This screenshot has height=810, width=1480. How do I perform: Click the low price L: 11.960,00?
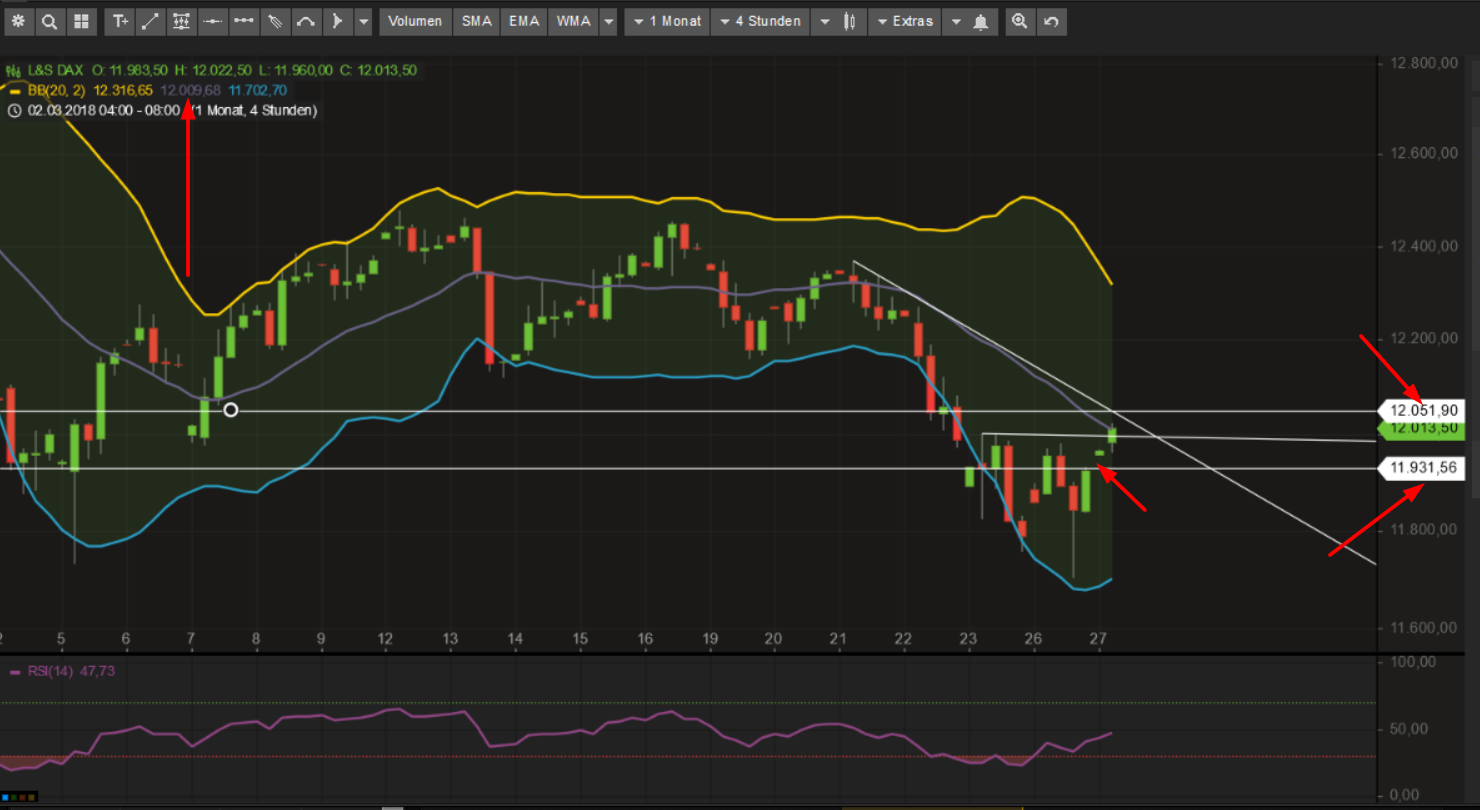295,70
